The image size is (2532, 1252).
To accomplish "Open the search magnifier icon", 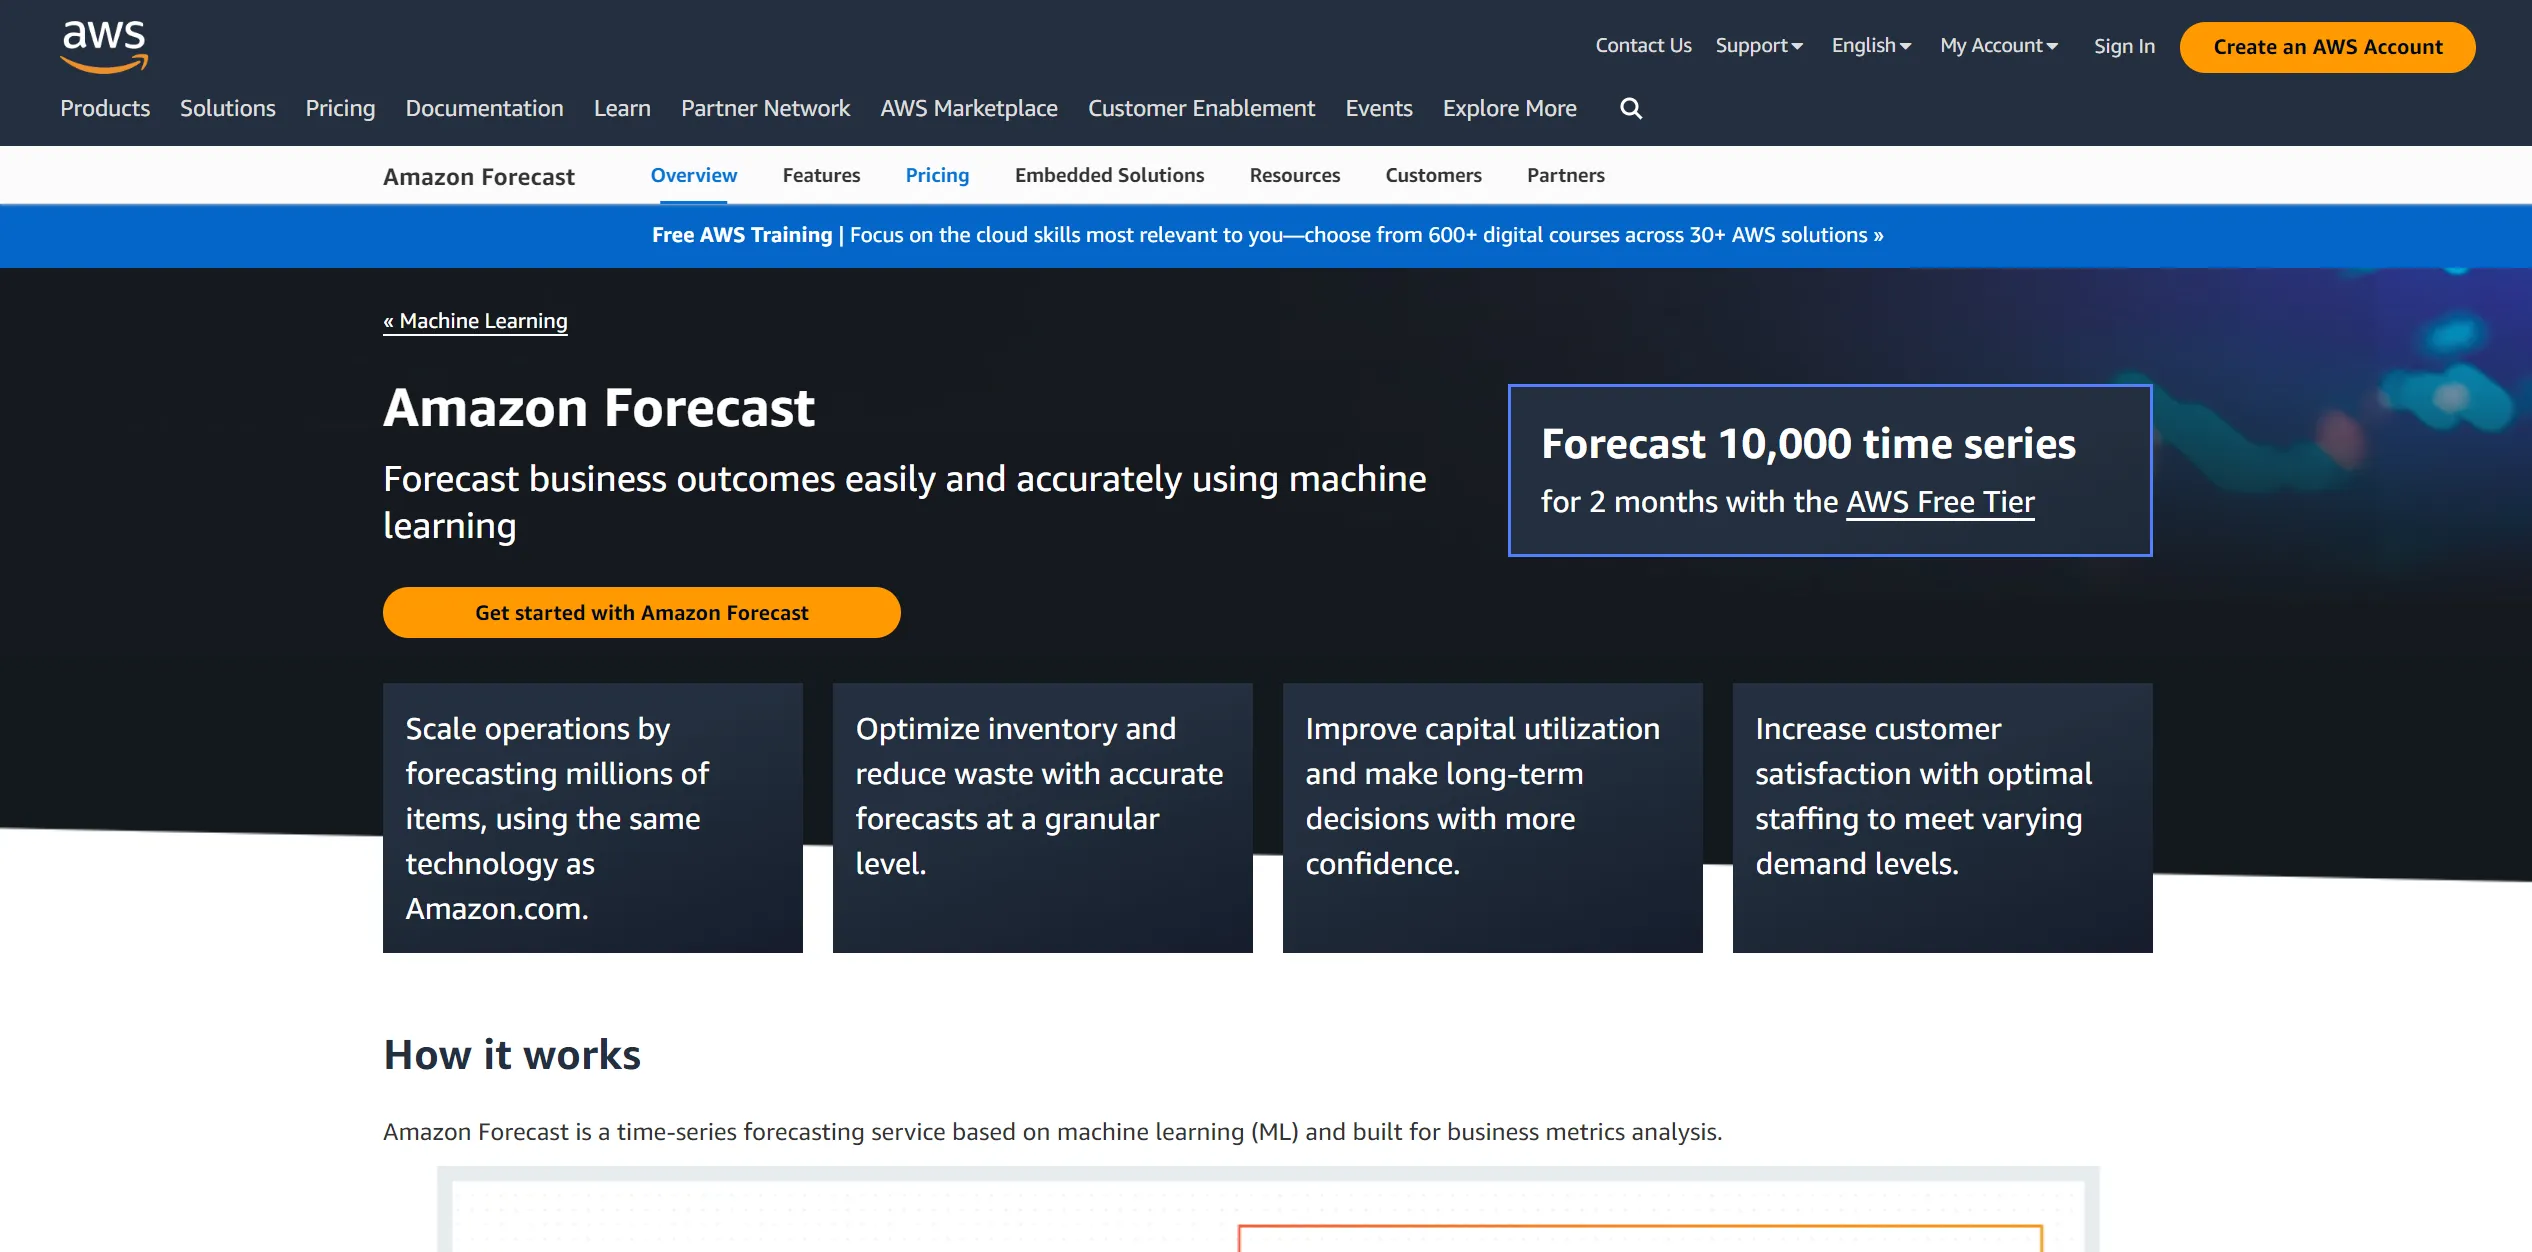I will pos(1630,108).
